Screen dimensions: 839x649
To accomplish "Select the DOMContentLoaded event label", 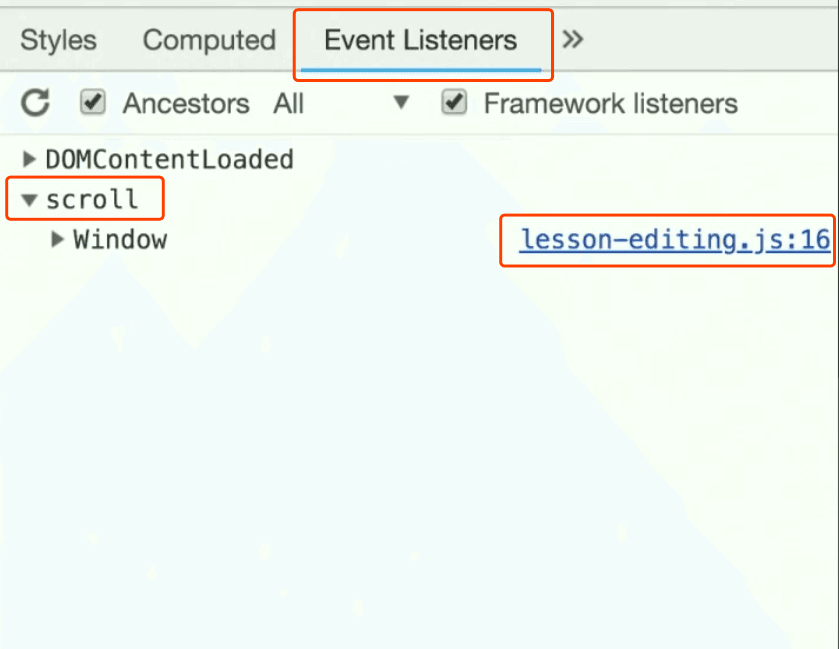I will [170, 159].
